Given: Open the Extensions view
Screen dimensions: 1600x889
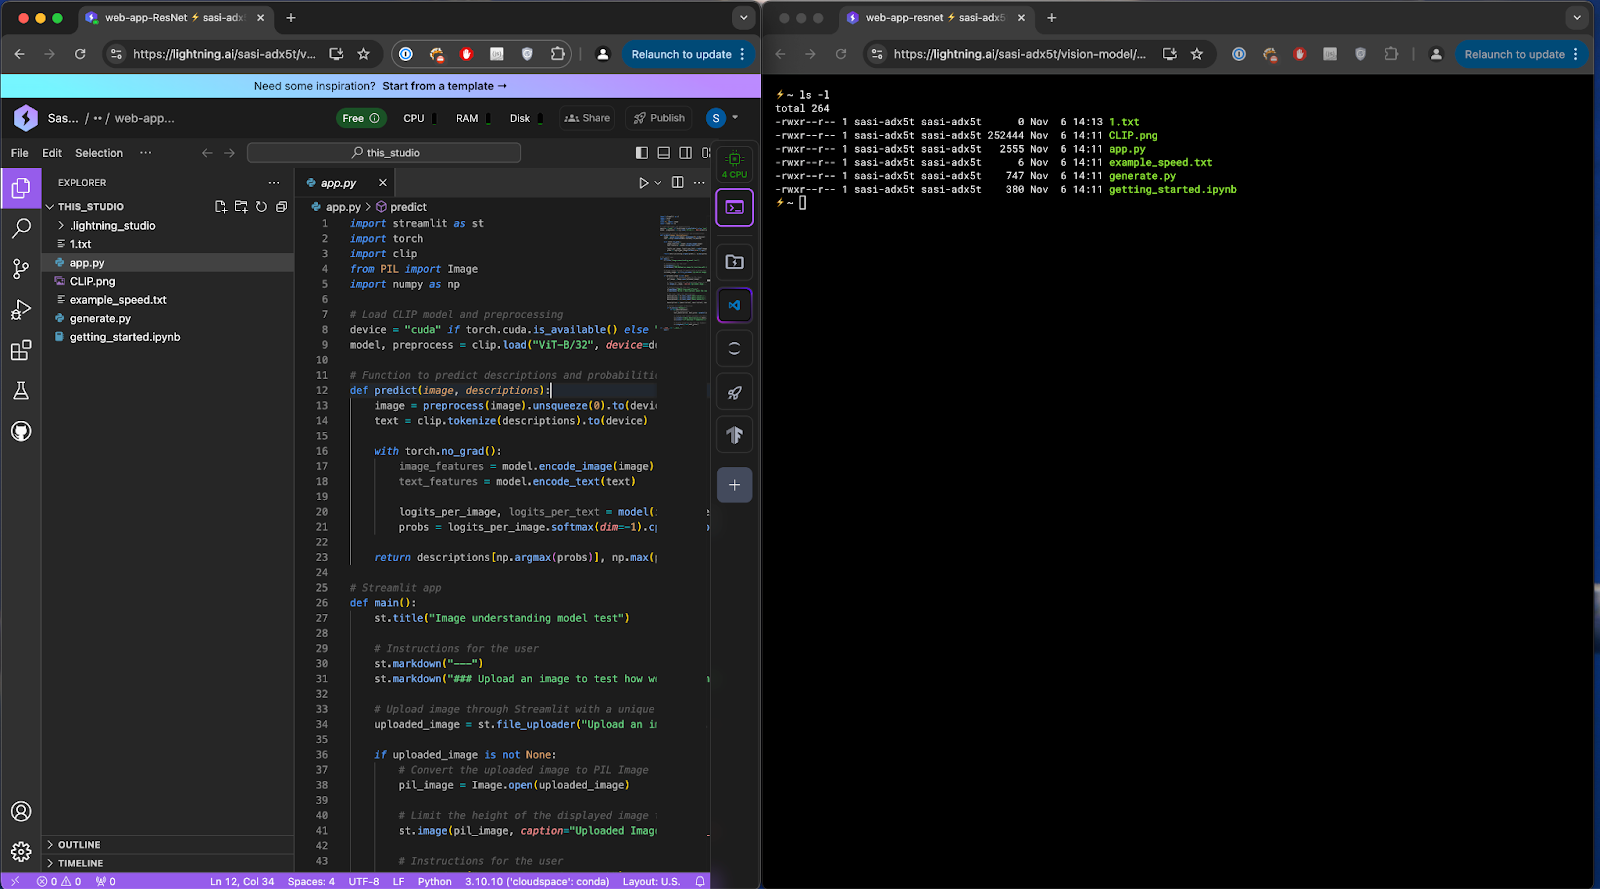Looking at the screenshot, I should point(21,351).
